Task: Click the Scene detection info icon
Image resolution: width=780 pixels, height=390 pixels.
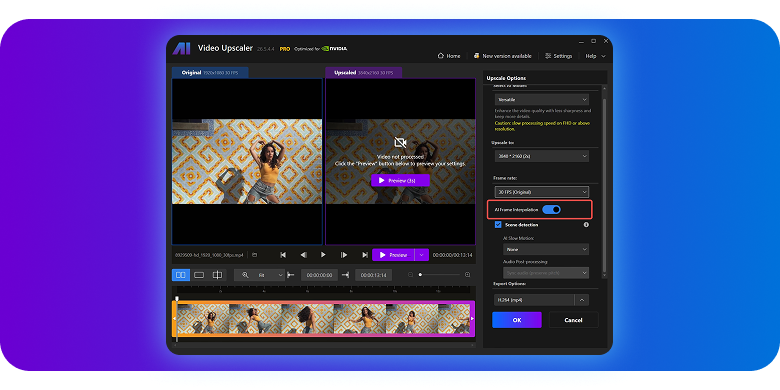Action: [586, 225]
